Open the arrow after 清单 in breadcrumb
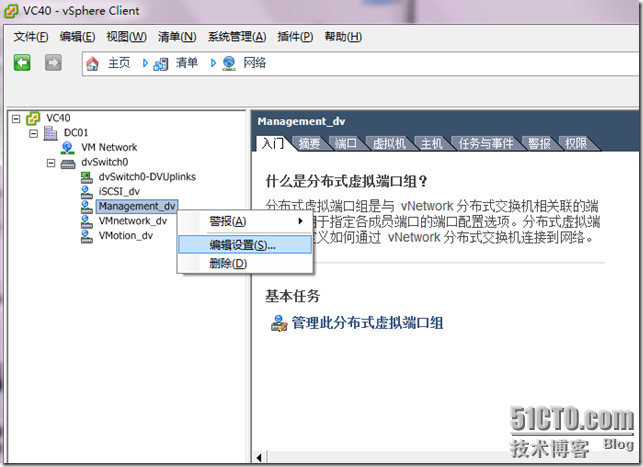 (213, 63)
